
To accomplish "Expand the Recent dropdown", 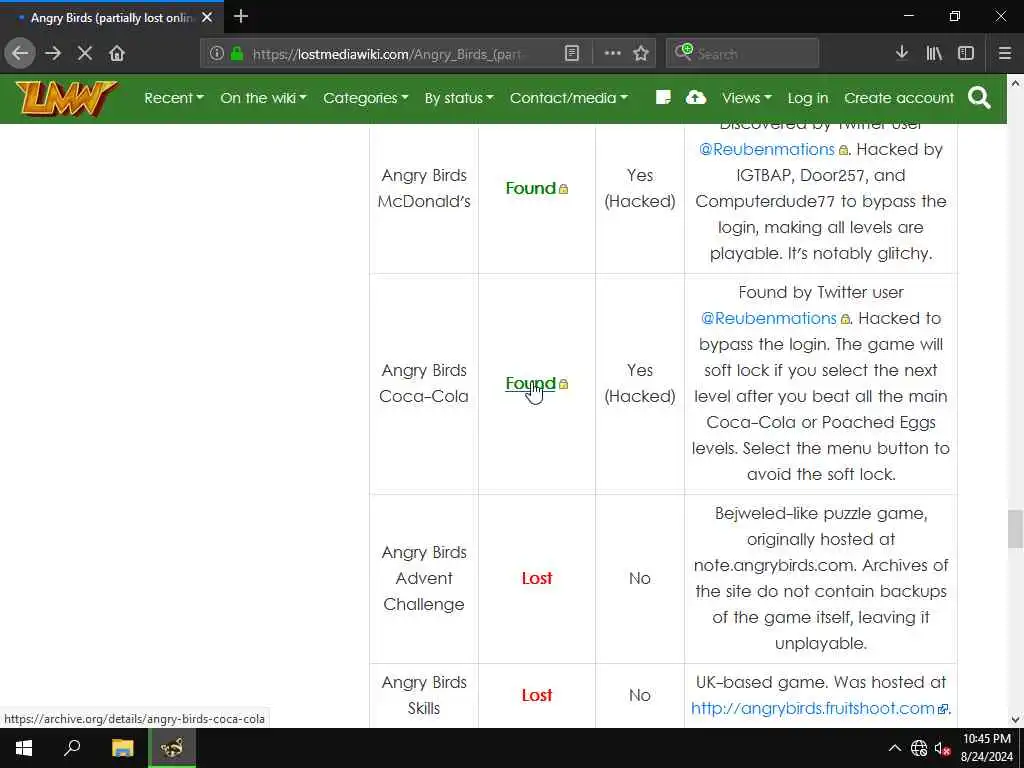I will [x=174, y=98].
